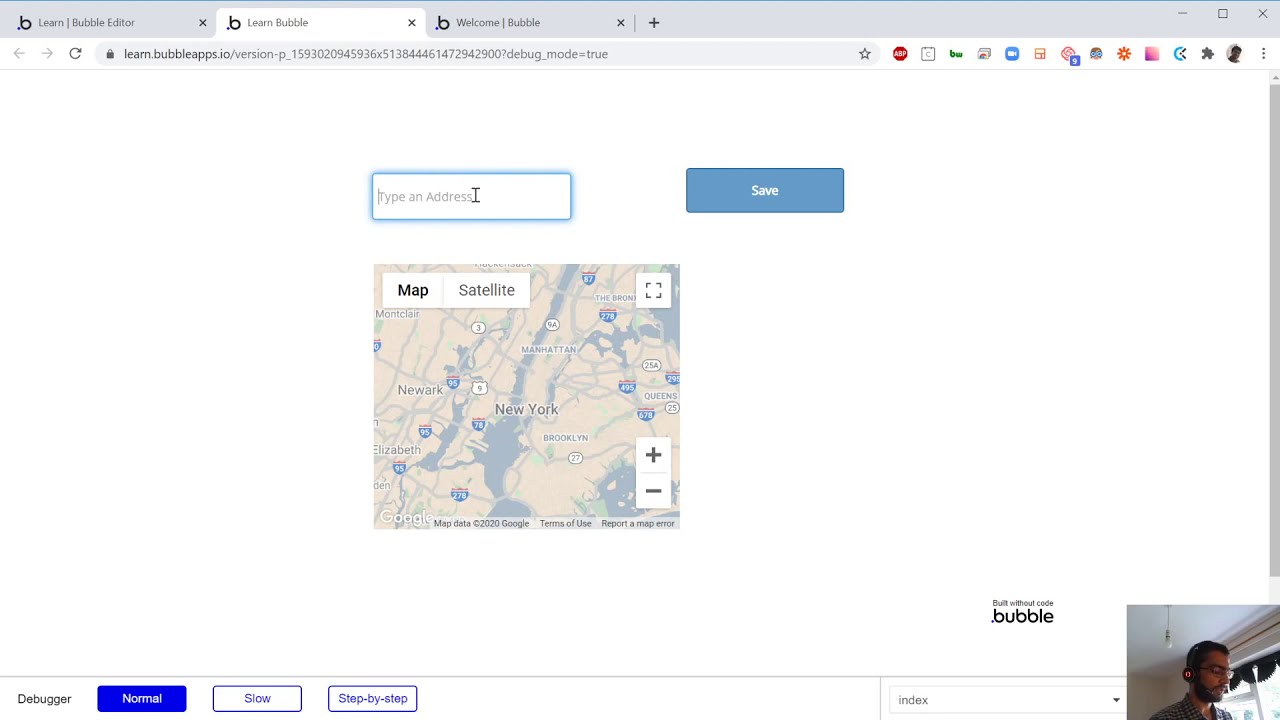The height and width of the screenshot is (720, 1280).
Task: Switch map to Map view
Action: (x=413, y=290)
